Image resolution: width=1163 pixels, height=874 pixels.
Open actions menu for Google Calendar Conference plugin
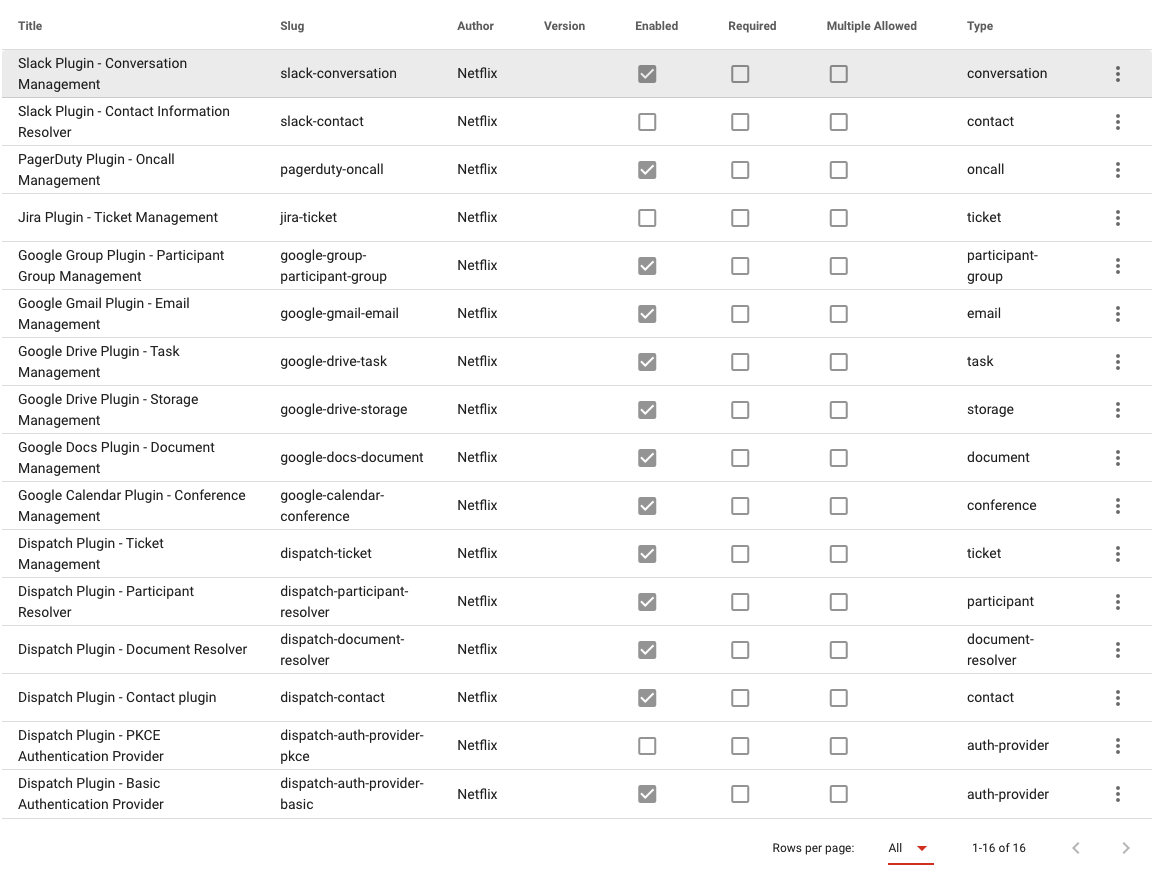pos(1117,505)
